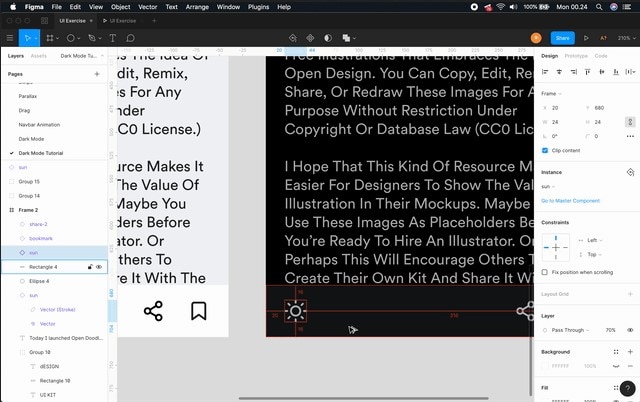Open the Pass Through blend mode dropdown
Screen dimensions: 640x402
tap(570, 330)
